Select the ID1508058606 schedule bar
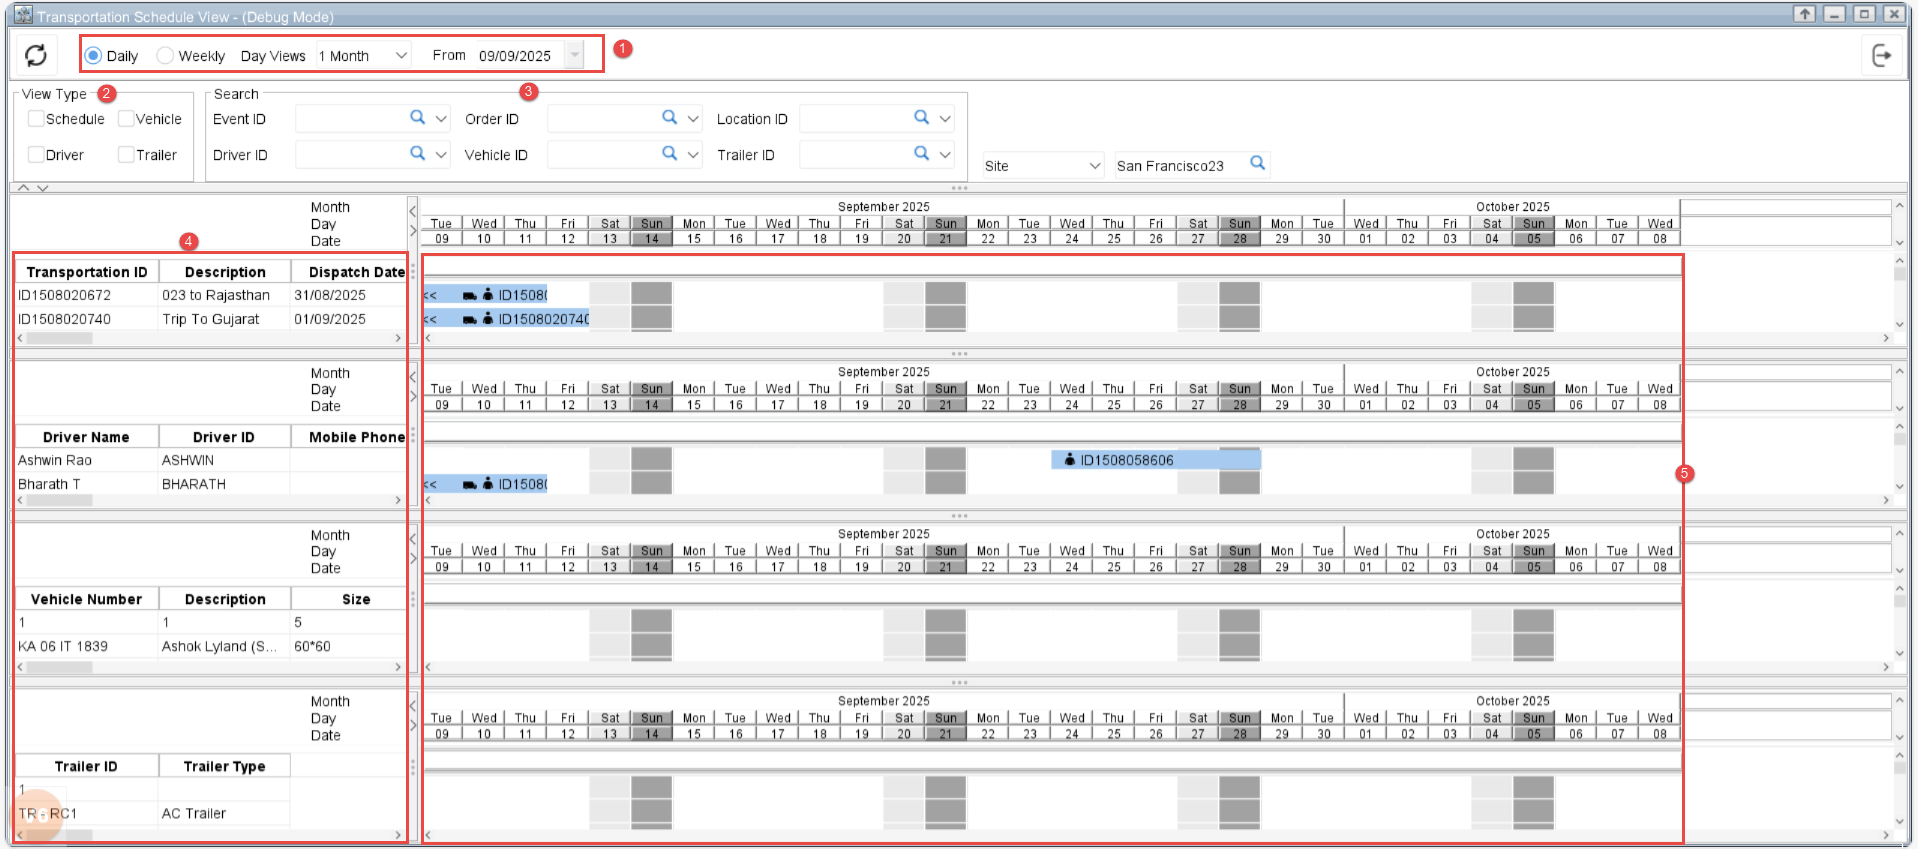The image size is (1918, 849). click(1155, 460)
